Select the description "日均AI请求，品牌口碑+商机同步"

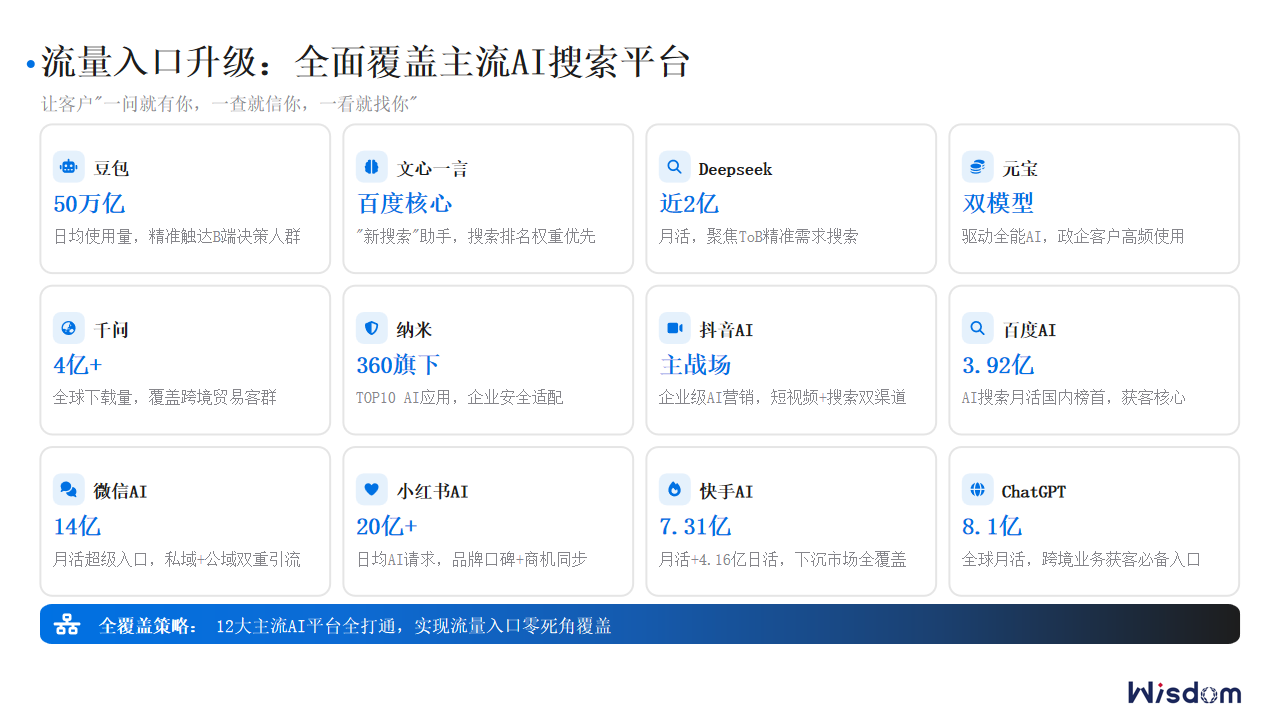pyautogui.click(x=472, y=560)
